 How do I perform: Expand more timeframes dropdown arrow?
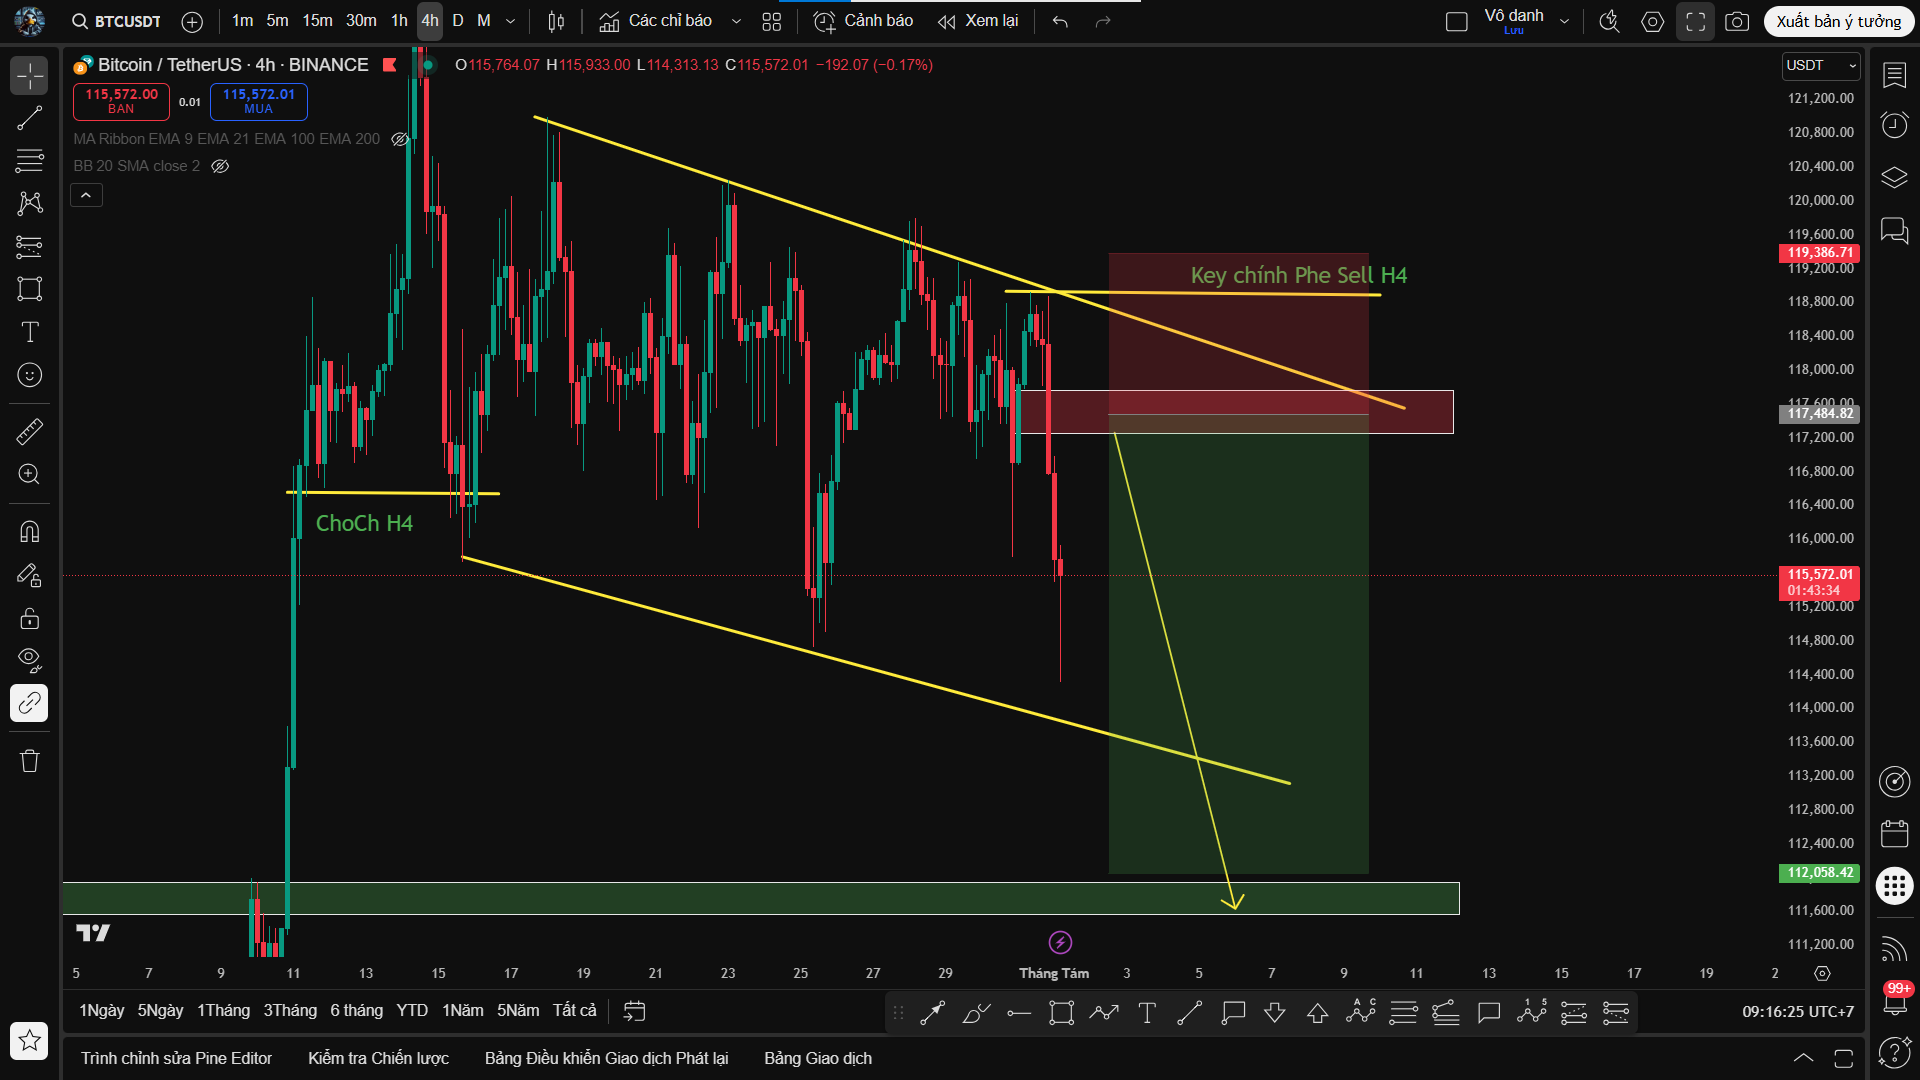510,21
